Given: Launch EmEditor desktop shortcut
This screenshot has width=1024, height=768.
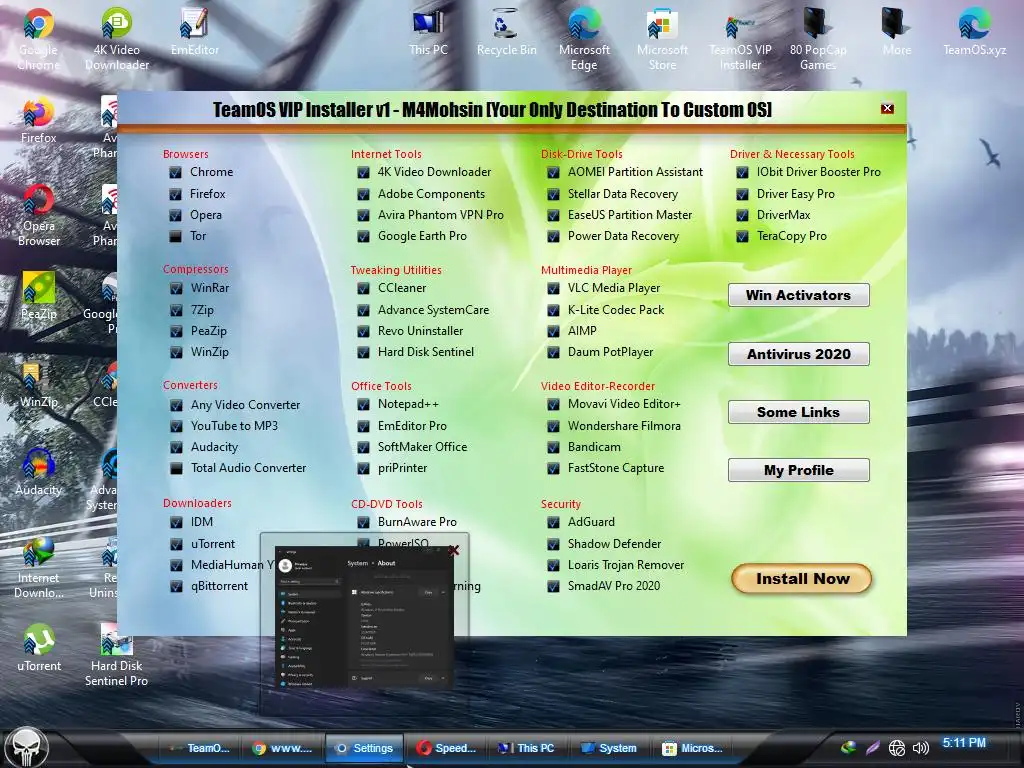Looking at the screenshot, I should pyautogui.click(x=195, y=33).
